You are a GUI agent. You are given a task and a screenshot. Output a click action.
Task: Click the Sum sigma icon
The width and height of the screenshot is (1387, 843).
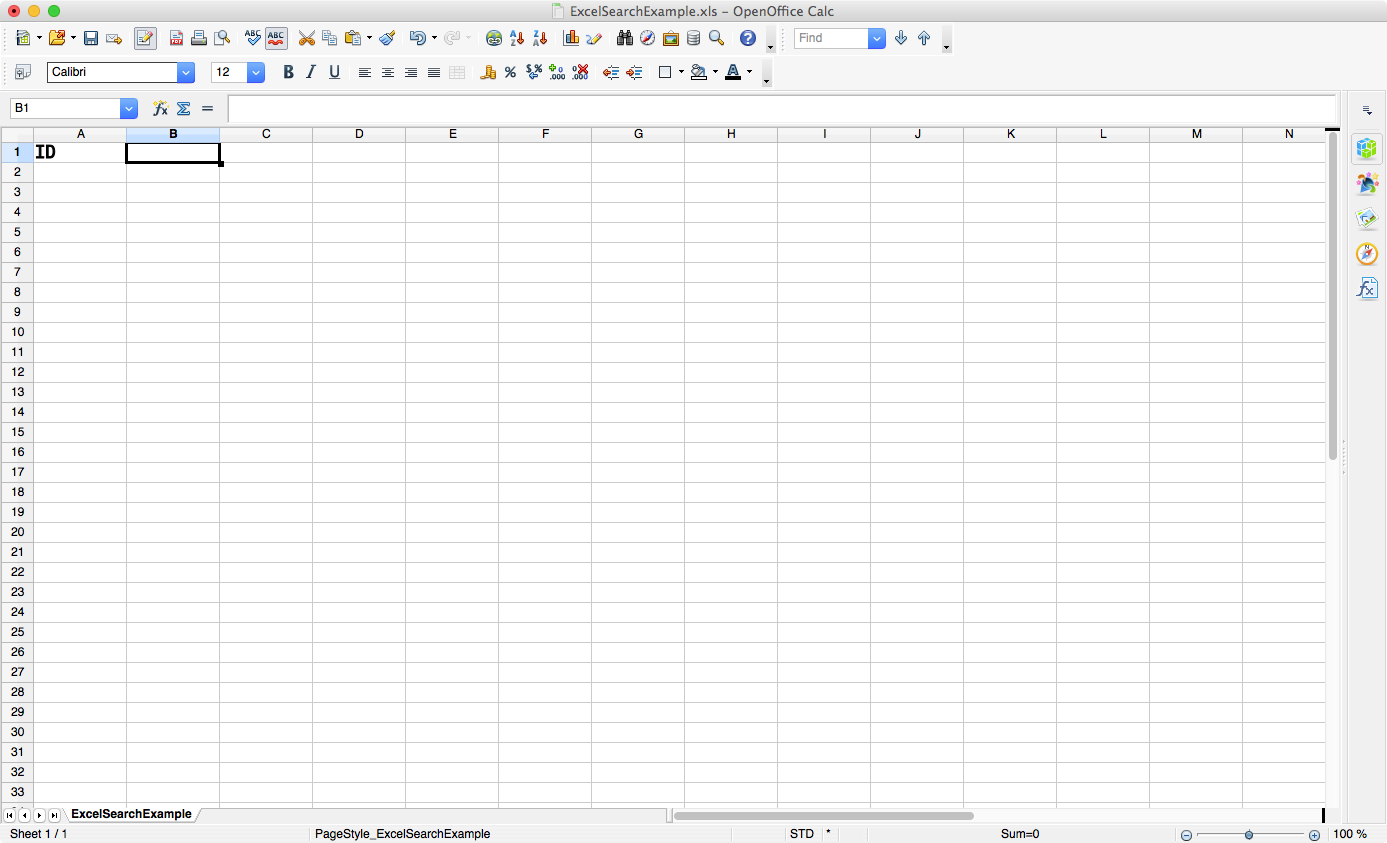[x=184, y=108]
